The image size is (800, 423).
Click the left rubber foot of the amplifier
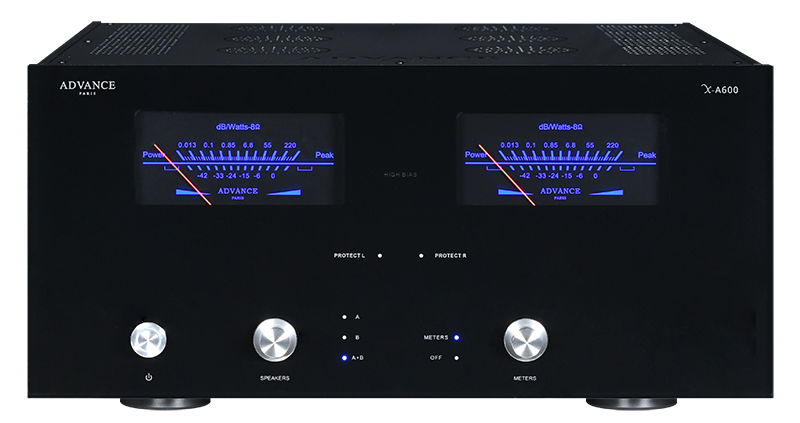pos(165,403)
